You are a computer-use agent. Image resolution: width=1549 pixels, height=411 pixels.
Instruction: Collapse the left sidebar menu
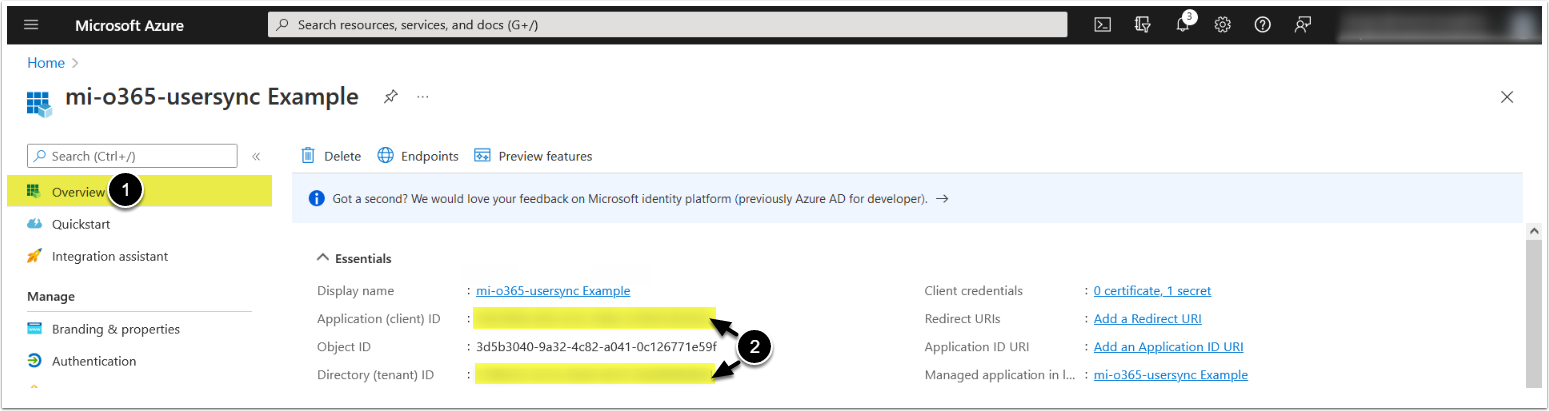pyautogui.click(x=256, y=156)
